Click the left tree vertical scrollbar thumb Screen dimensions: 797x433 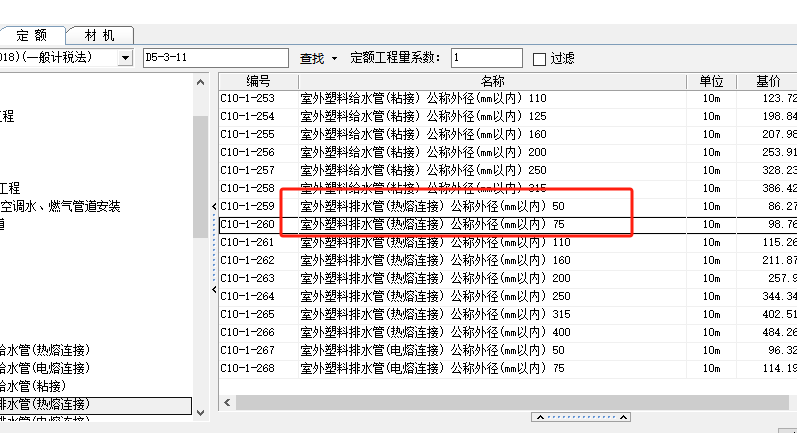pyautogui.click(x=200, y=177)
